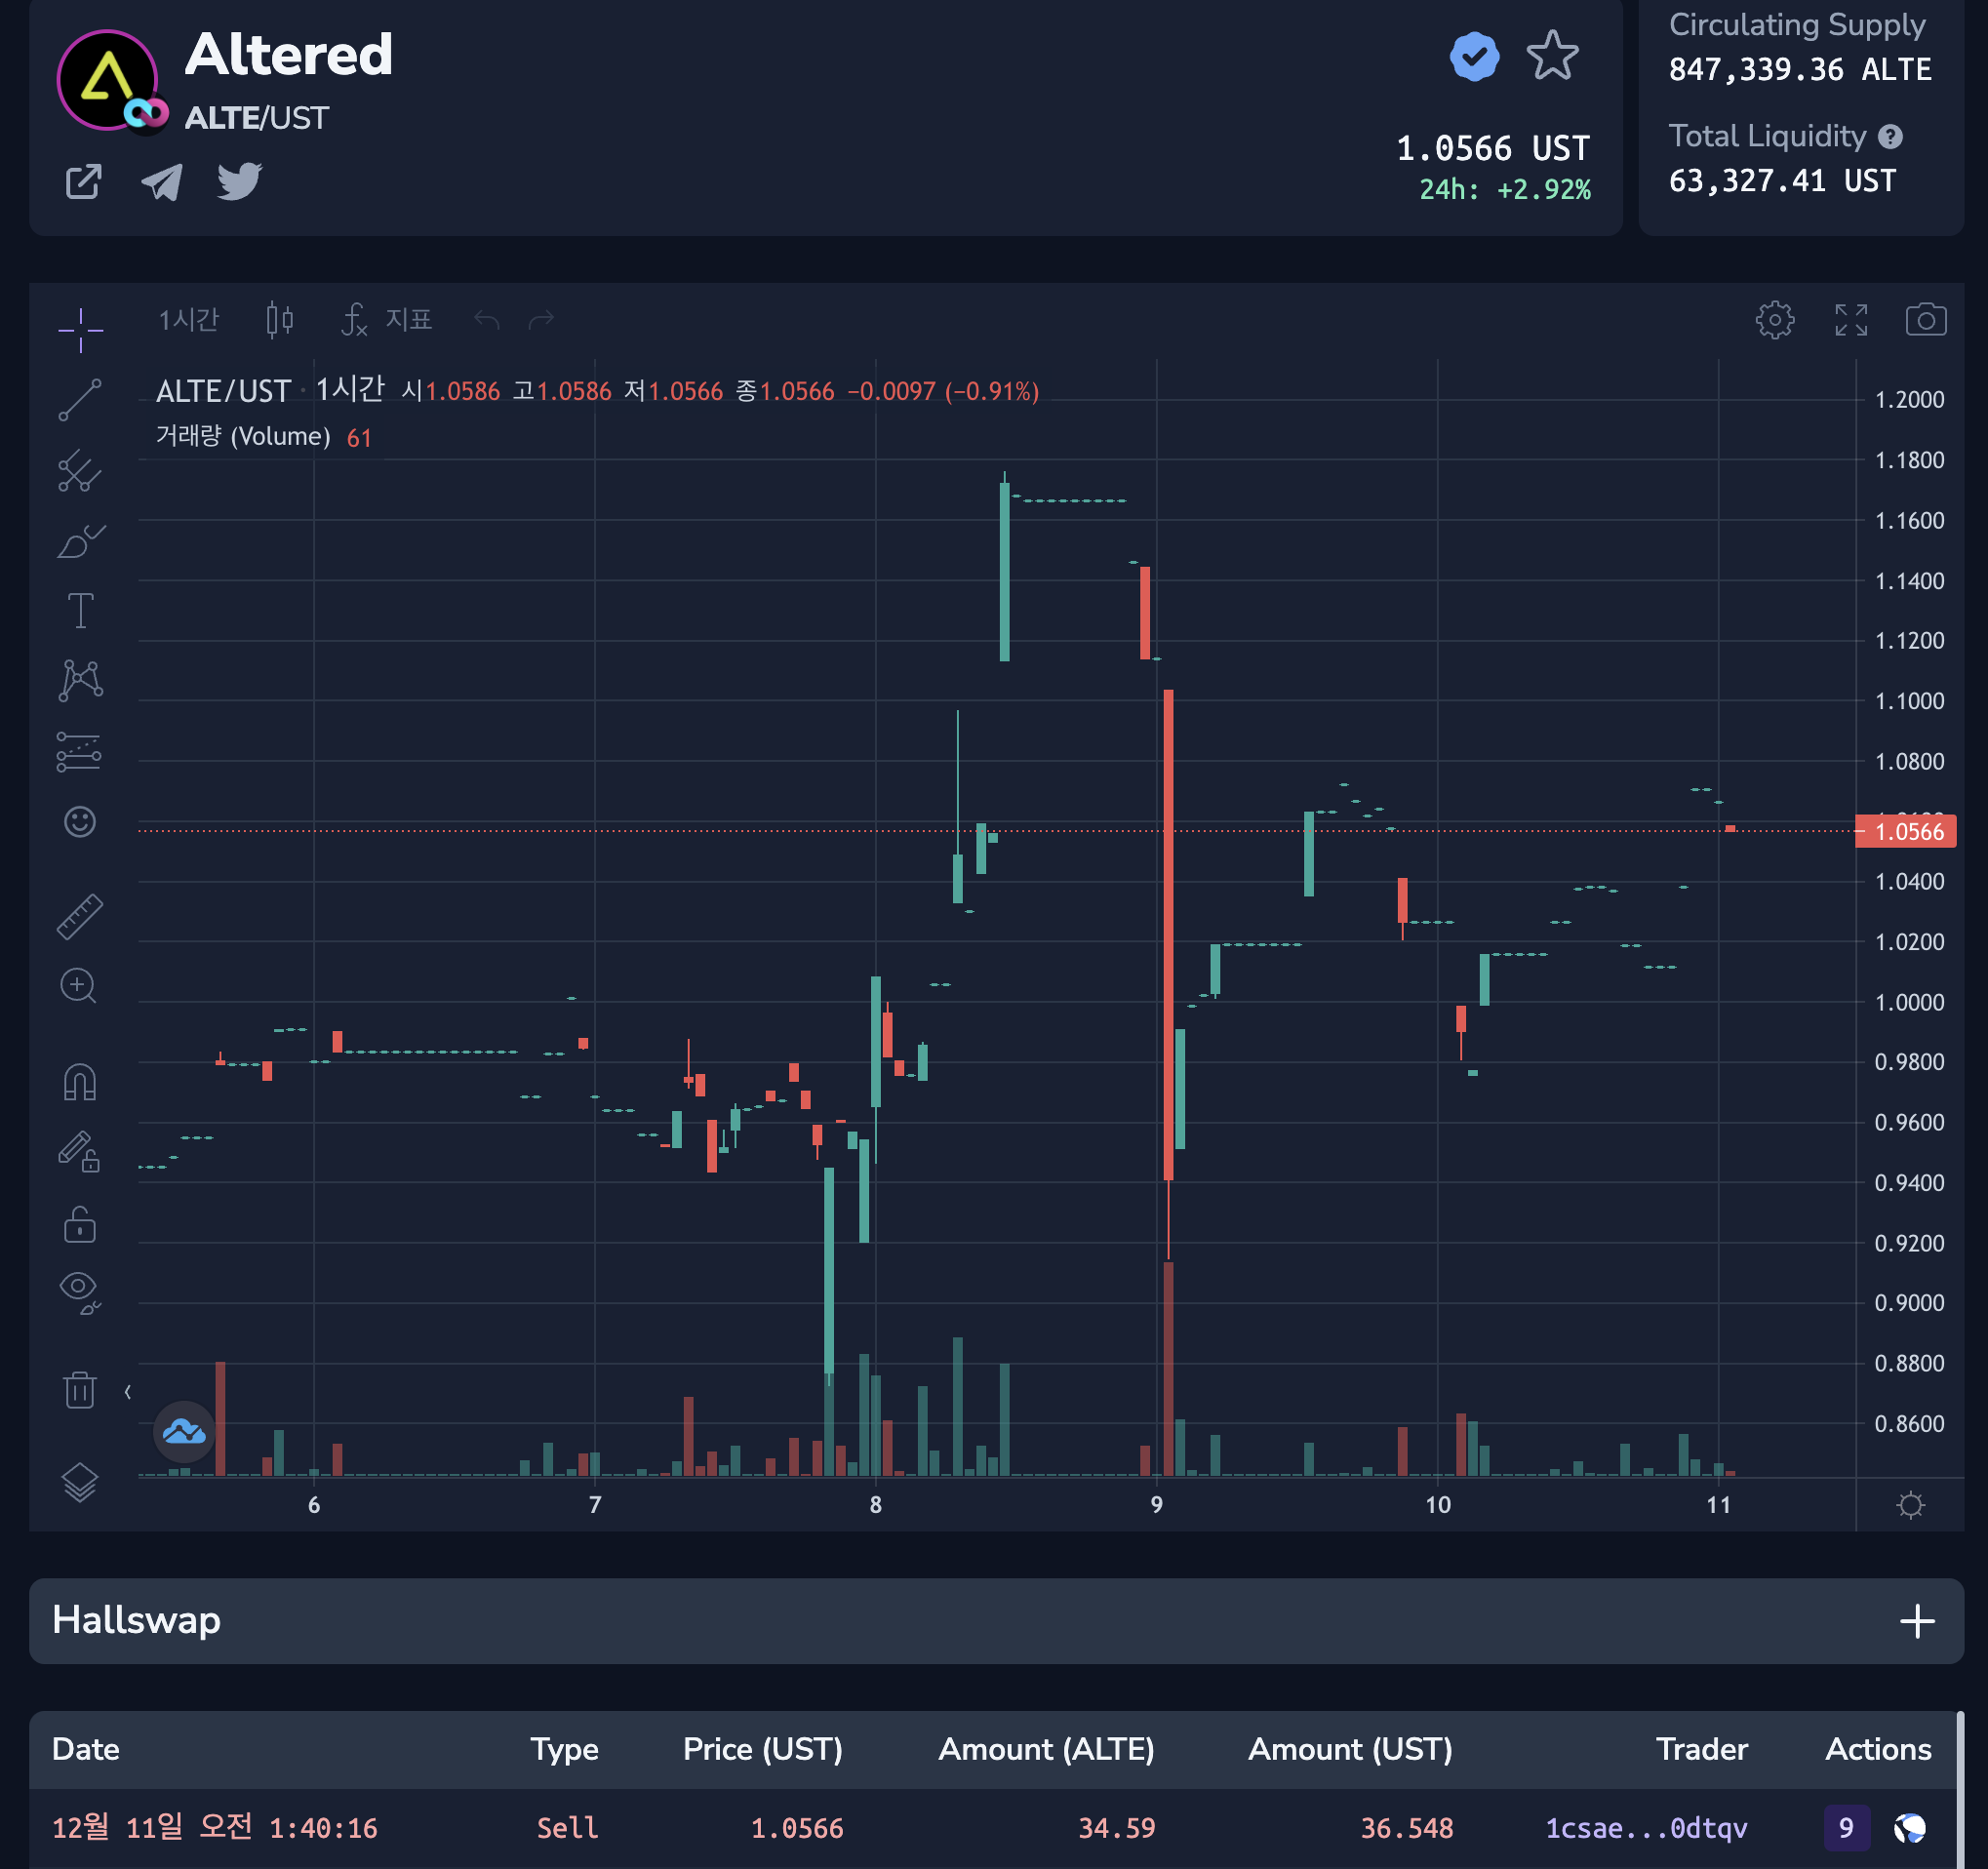Click the trash remove drawings icon
This screenshot has width=1988, height=1869.
[x=80, y=1390]
